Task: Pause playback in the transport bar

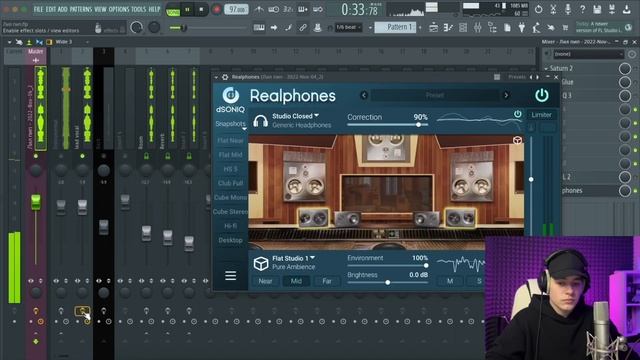Action: click(x=187, y=10)
